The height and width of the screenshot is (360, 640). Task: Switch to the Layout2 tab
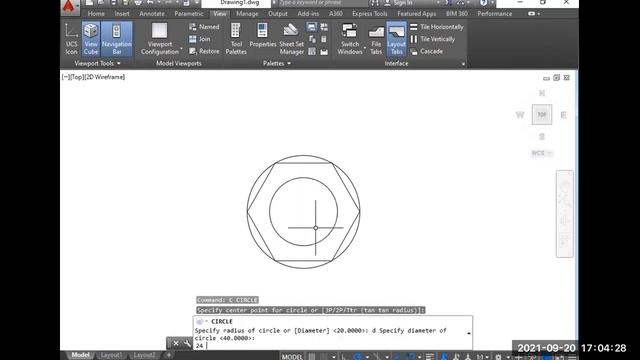pos(144,355)
